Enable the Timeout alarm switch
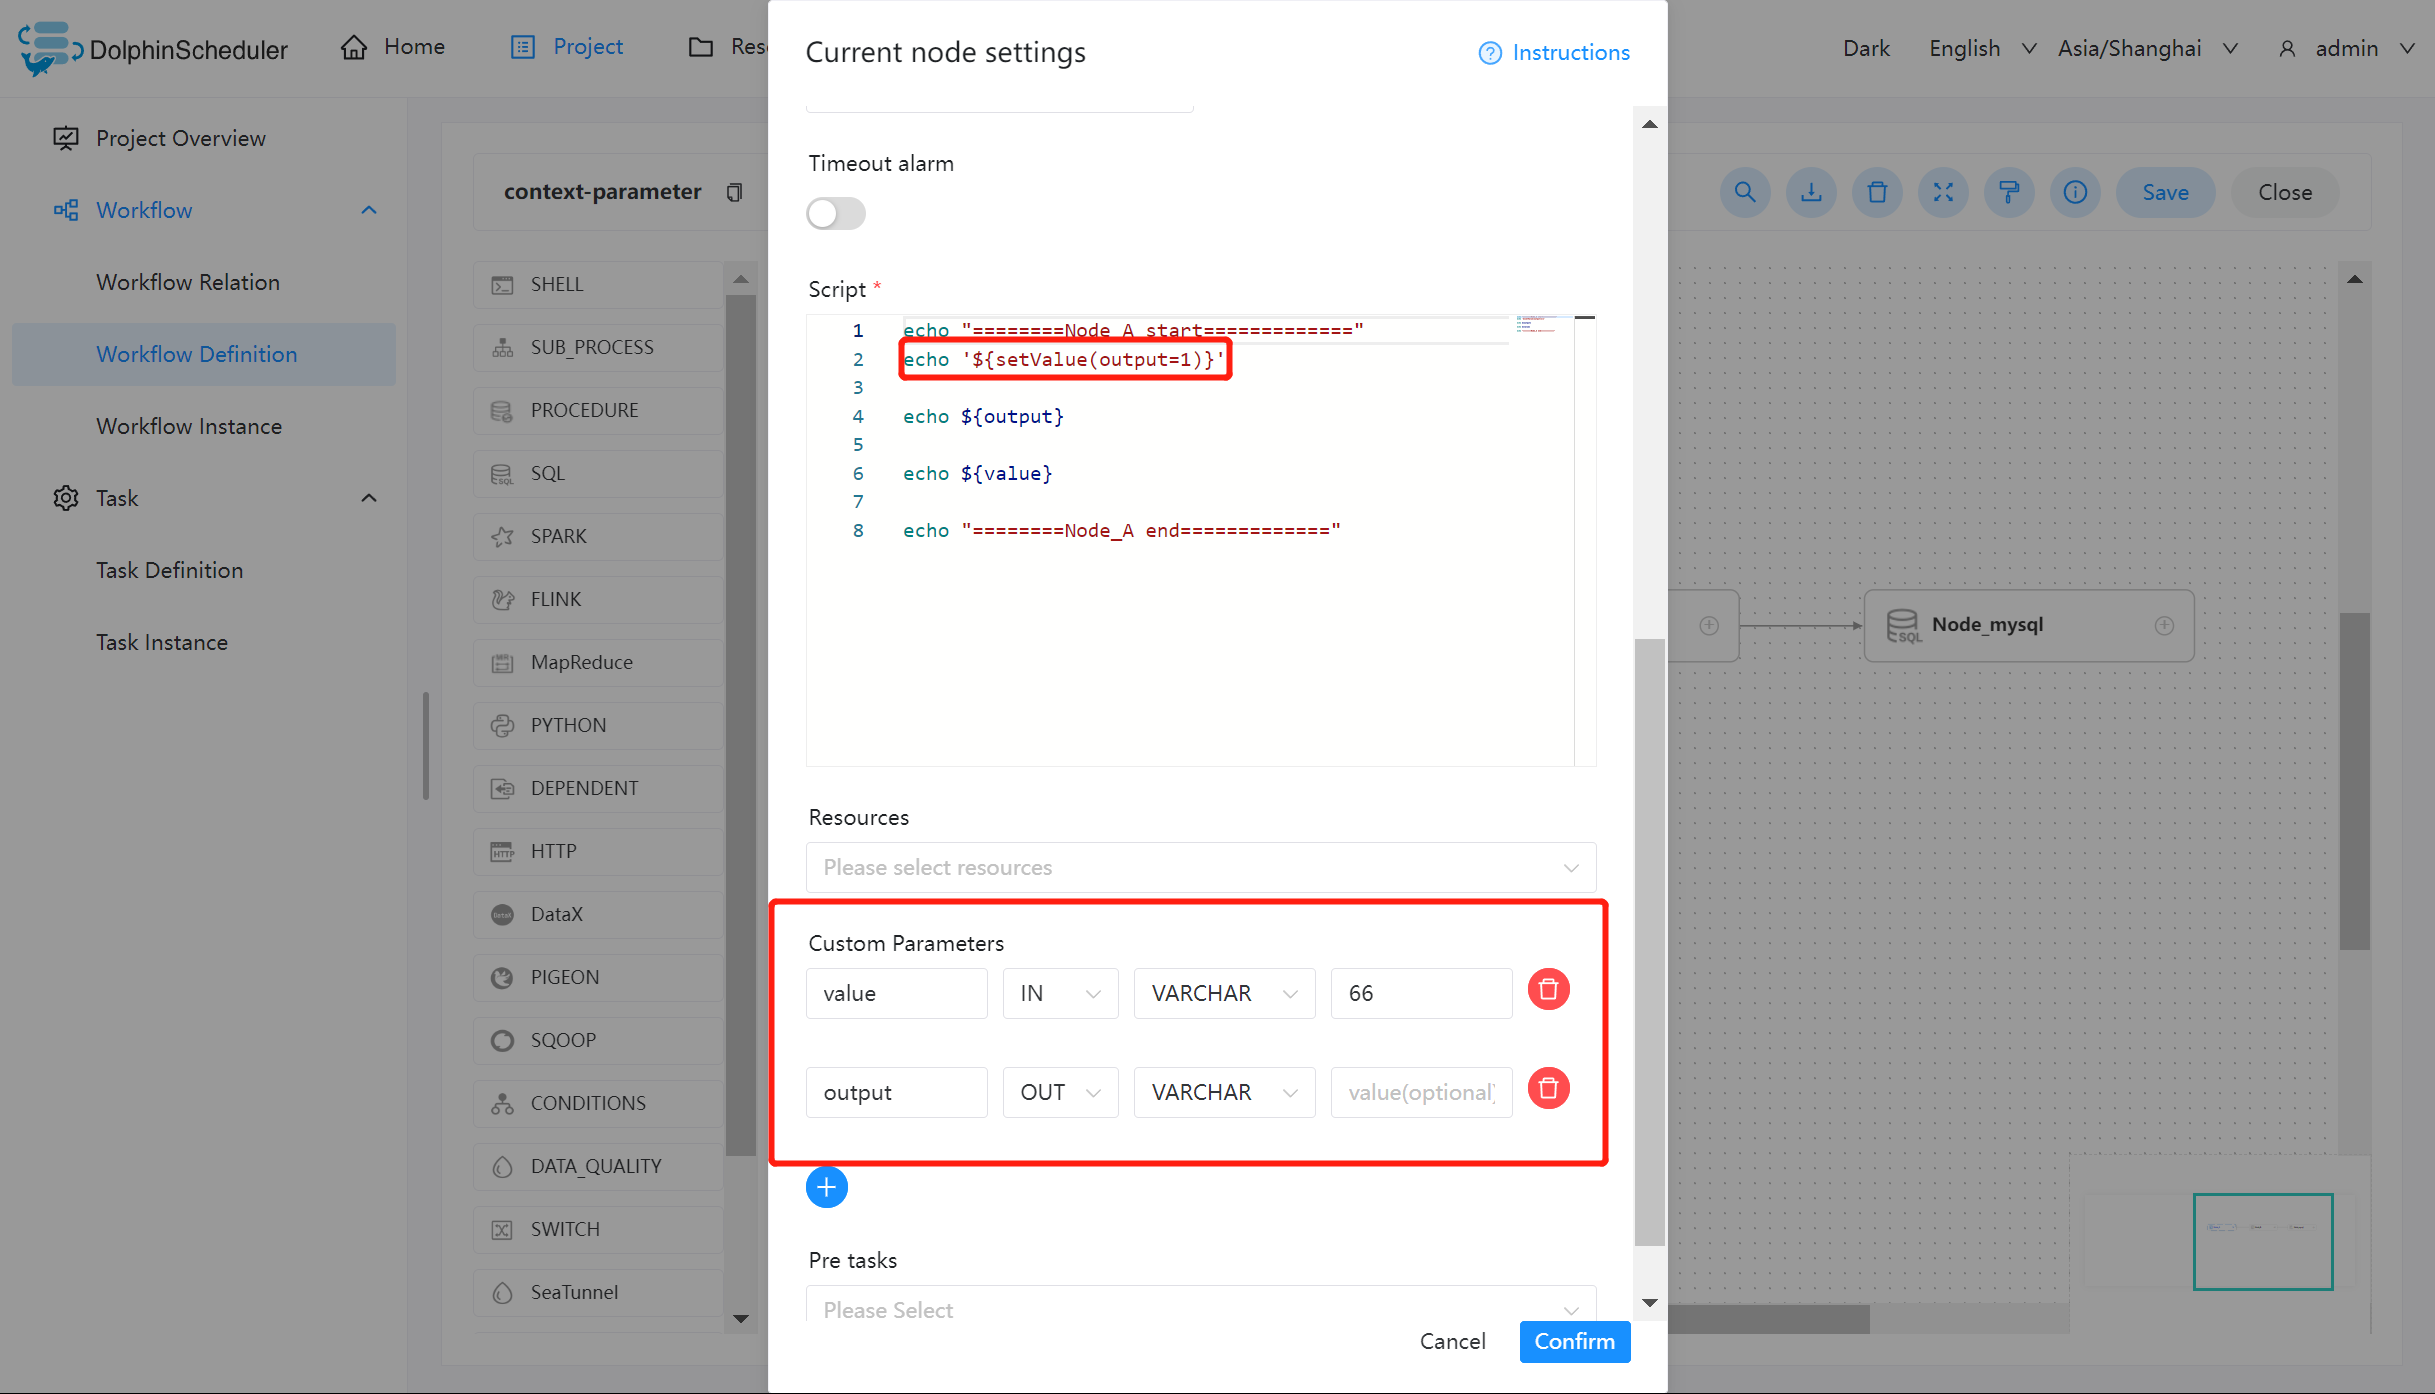 click(836, 213)
